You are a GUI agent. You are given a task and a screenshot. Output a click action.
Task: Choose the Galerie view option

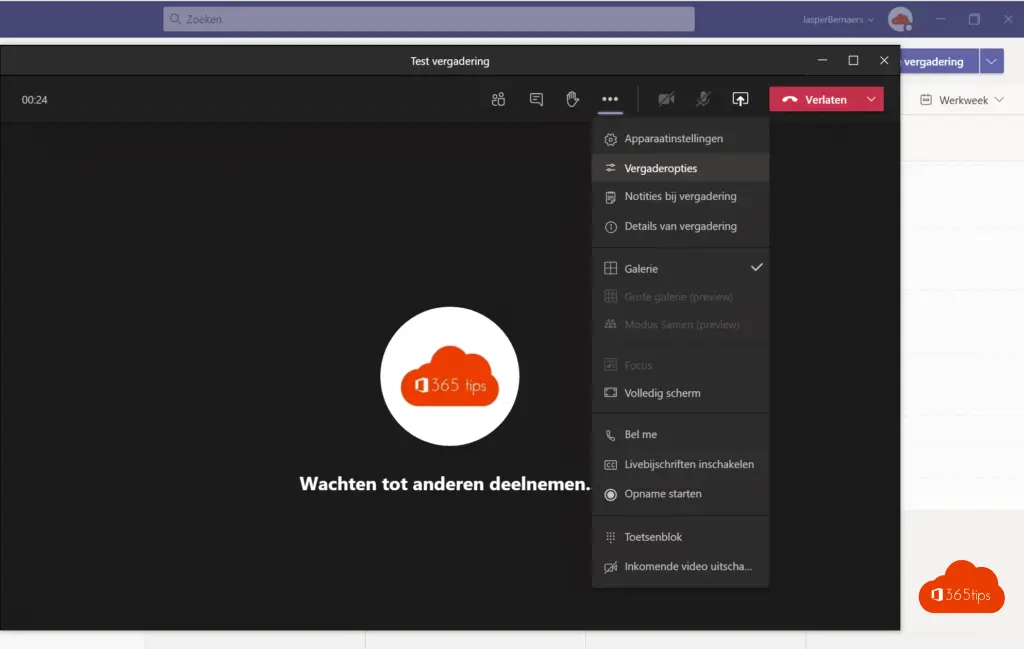point(680,268)
